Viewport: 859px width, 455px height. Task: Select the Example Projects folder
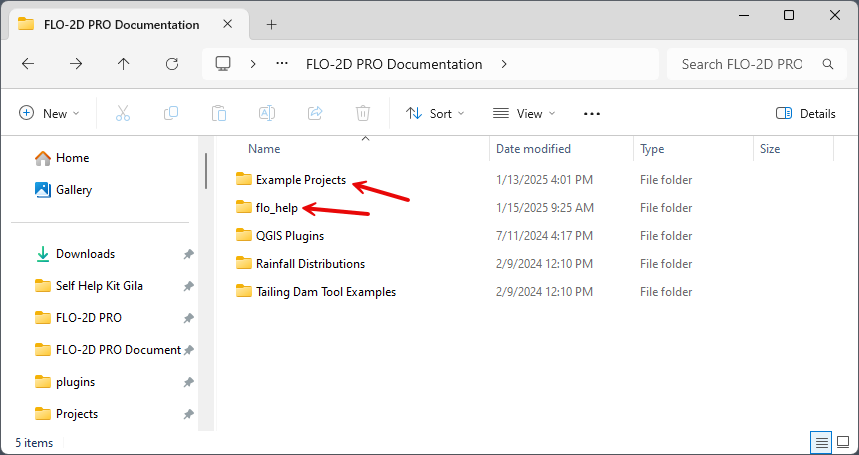pos(300,180)
